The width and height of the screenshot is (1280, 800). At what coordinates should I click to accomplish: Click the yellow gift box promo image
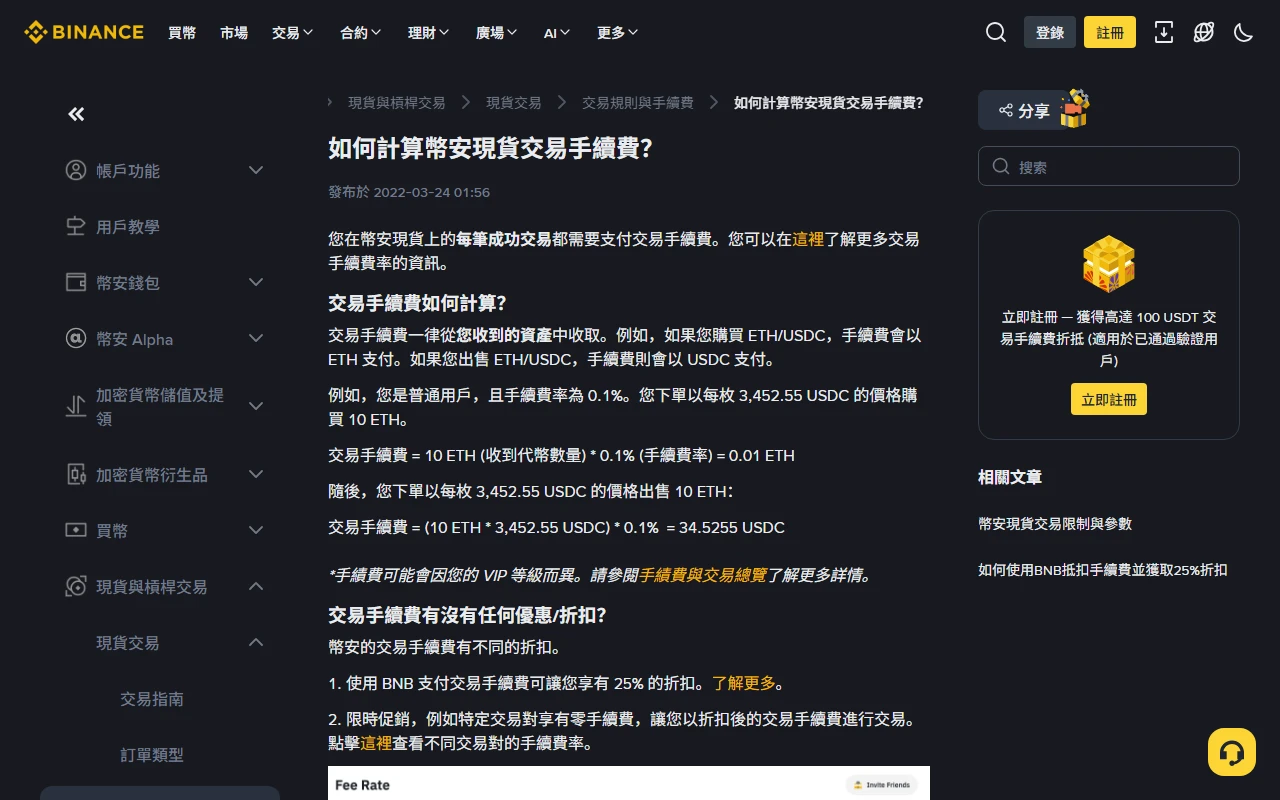click(1109, 264)
